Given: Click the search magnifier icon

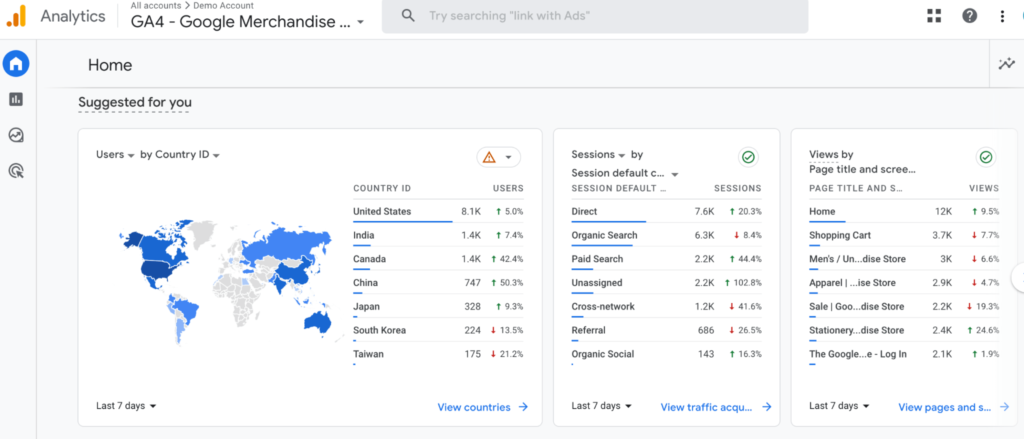Looking at the screenshot, I should (408, 16).
